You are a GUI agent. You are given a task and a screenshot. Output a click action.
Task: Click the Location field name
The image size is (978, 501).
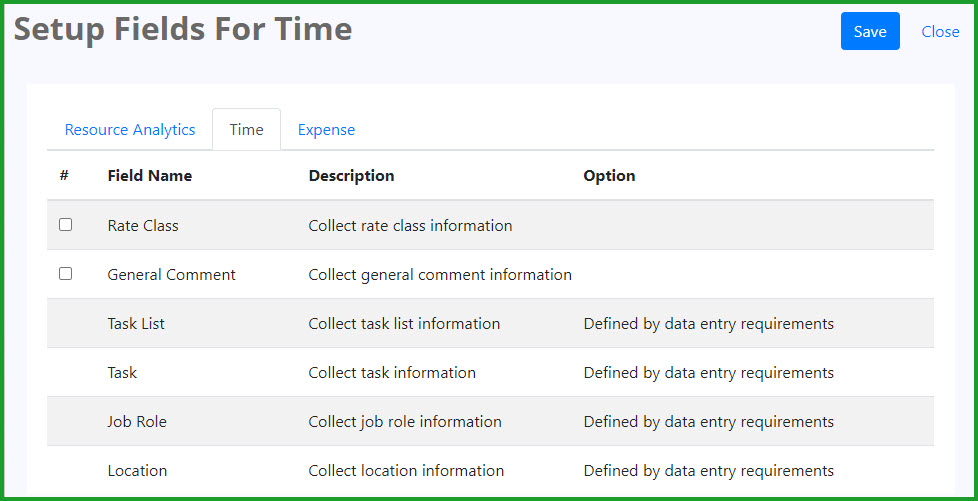pos(137,470)
